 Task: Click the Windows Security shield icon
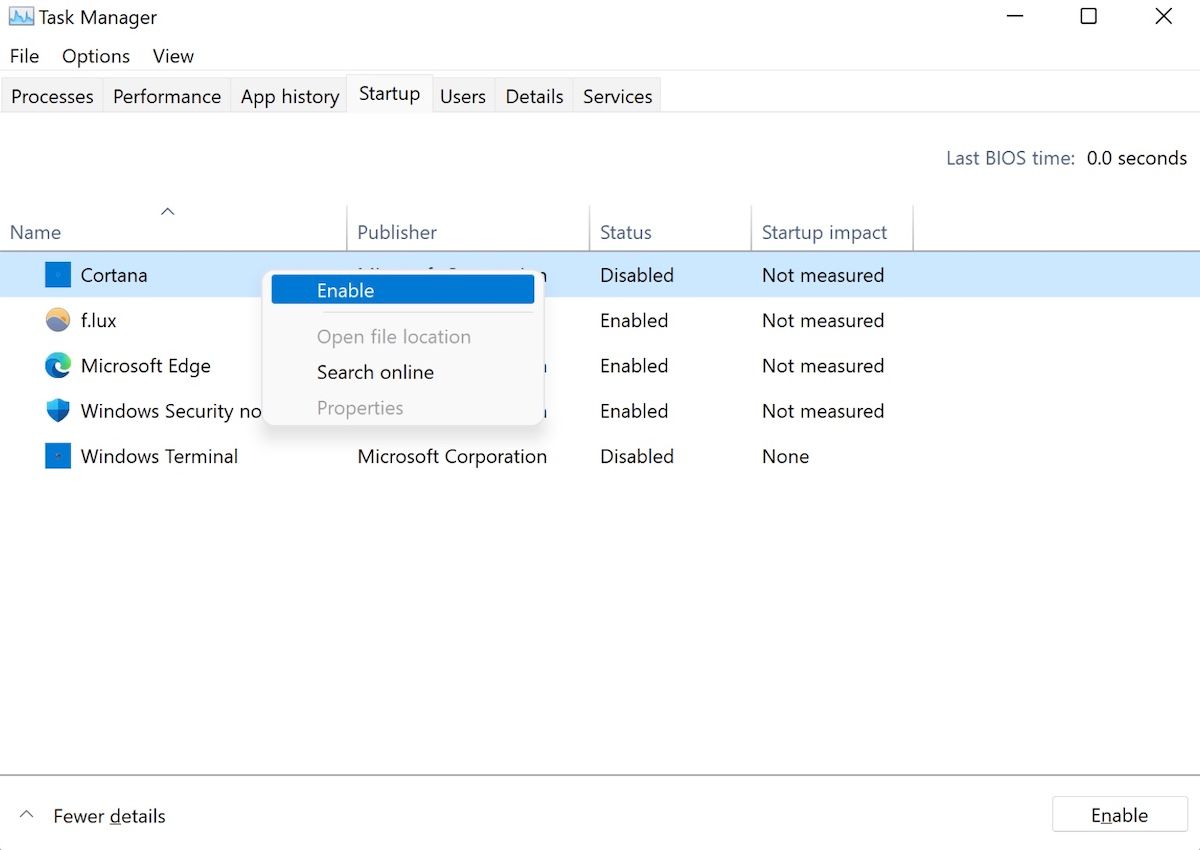coord(56,410)
